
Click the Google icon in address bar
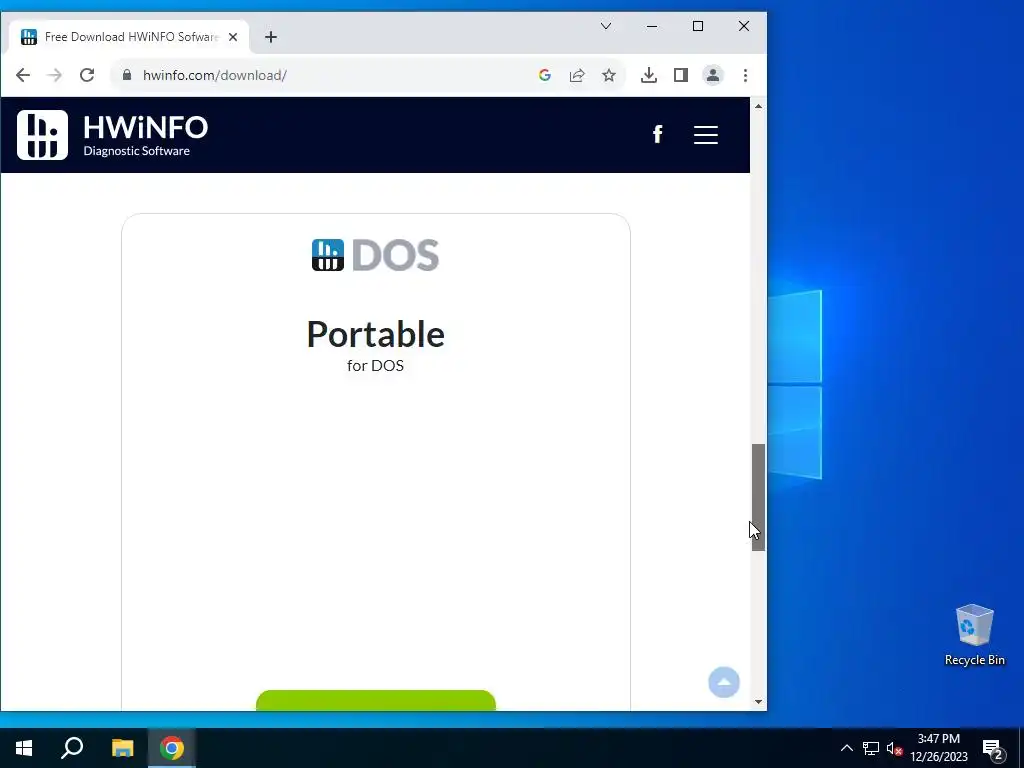click(545, 75)
